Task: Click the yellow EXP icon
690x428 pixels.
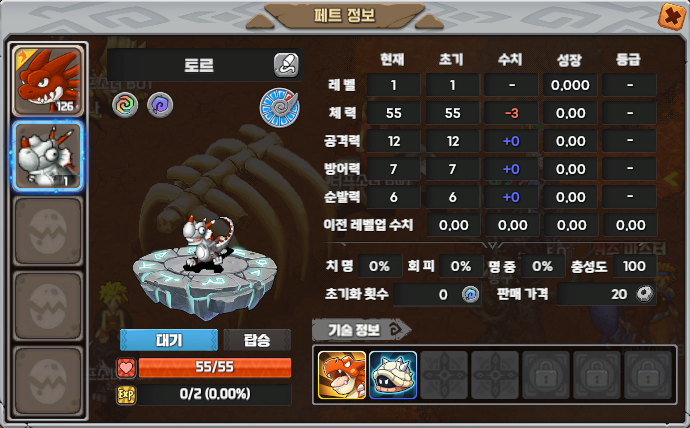Action: tap(126, 395)
